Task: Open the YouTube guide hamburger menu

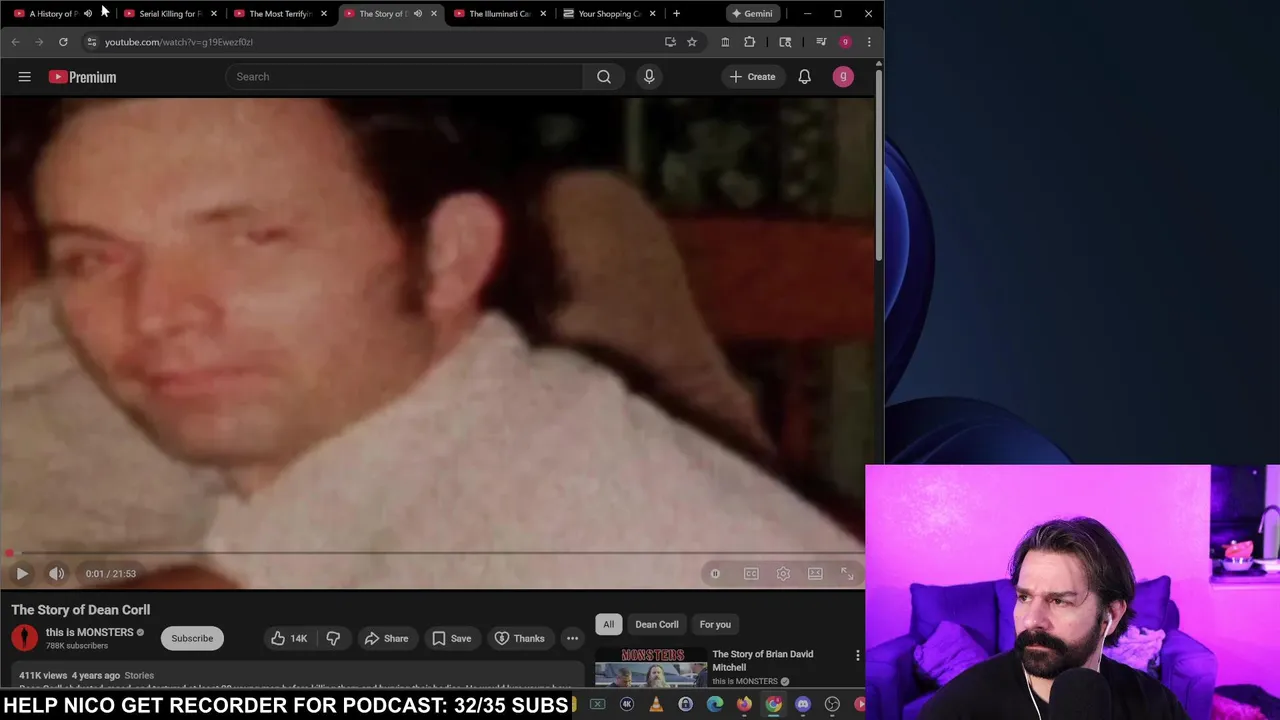Action: [24, 77]
